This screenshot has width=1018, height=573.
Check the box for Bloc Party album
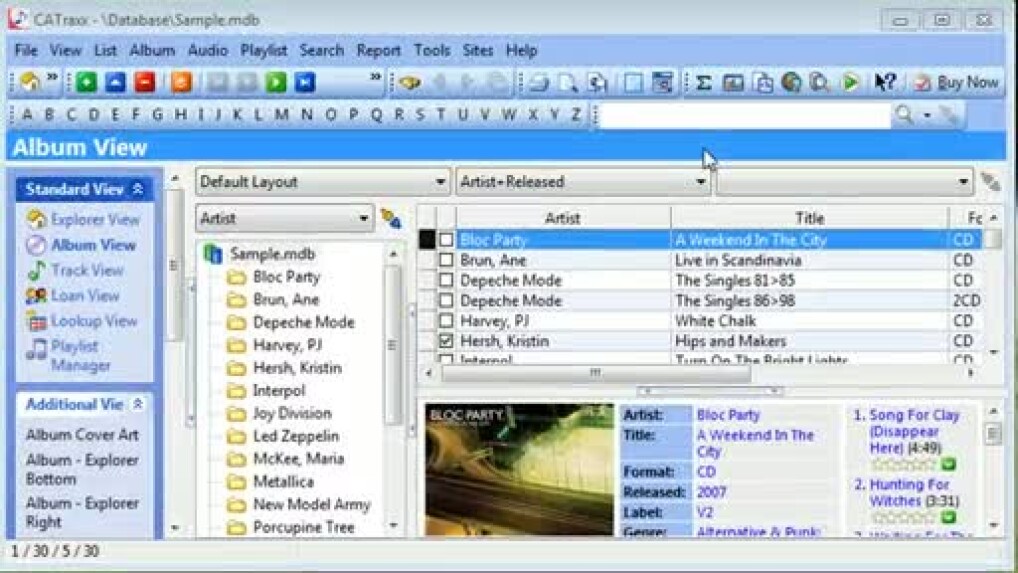446,240
